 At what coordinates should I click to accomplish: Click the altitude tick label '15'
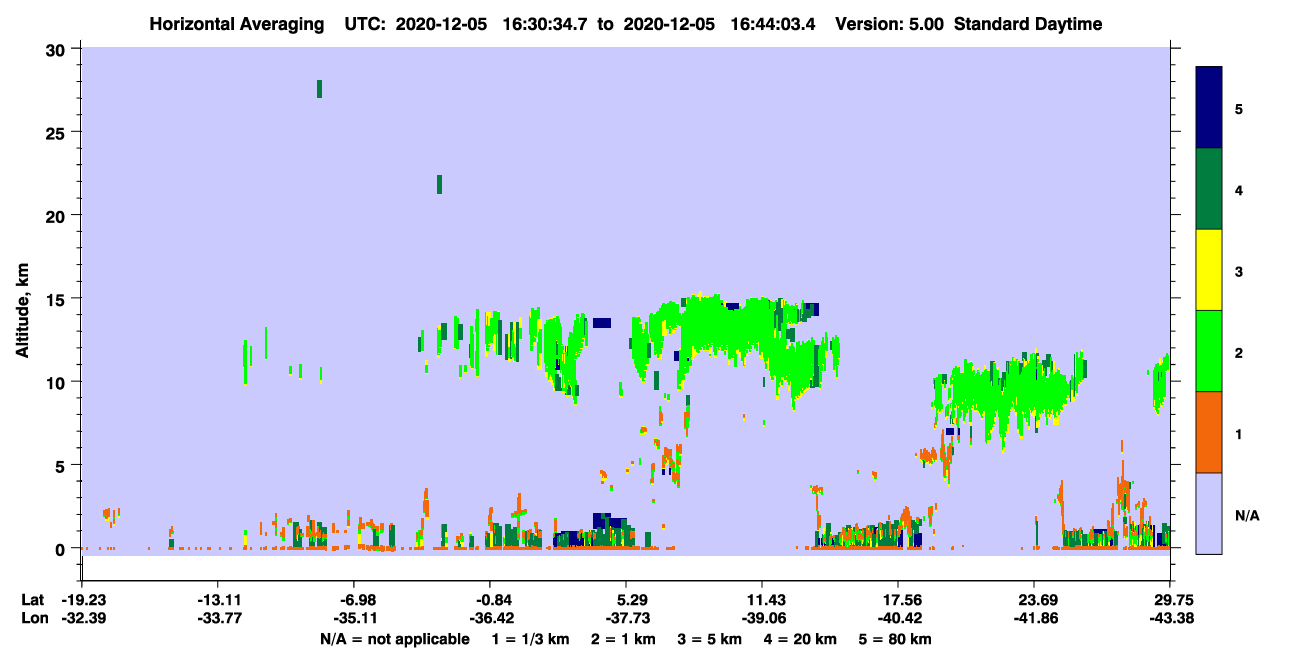[58, 299]
